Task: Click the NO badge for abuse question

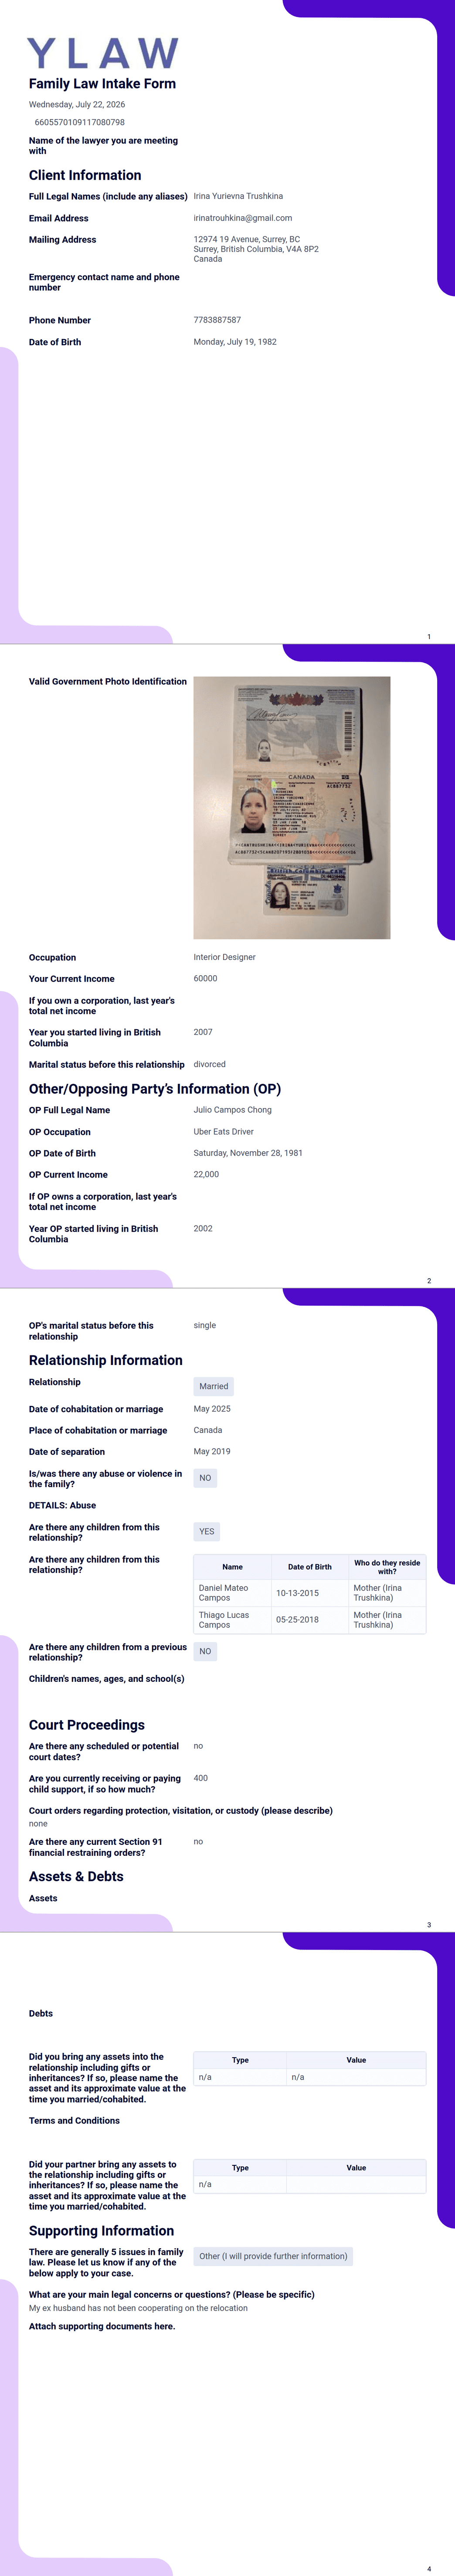Action: (x=205, y=1478)
